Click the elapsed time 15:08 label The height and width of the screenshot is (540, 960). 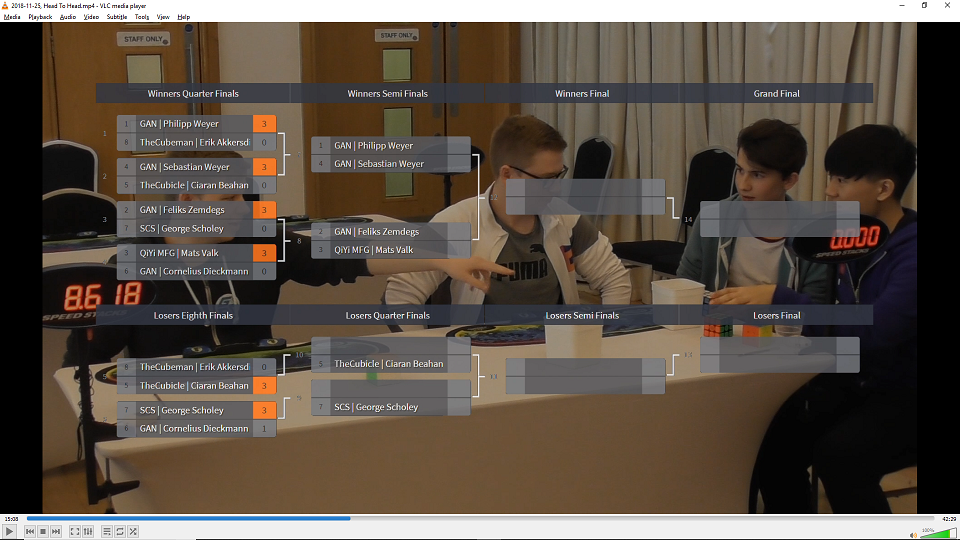[12, 519]
